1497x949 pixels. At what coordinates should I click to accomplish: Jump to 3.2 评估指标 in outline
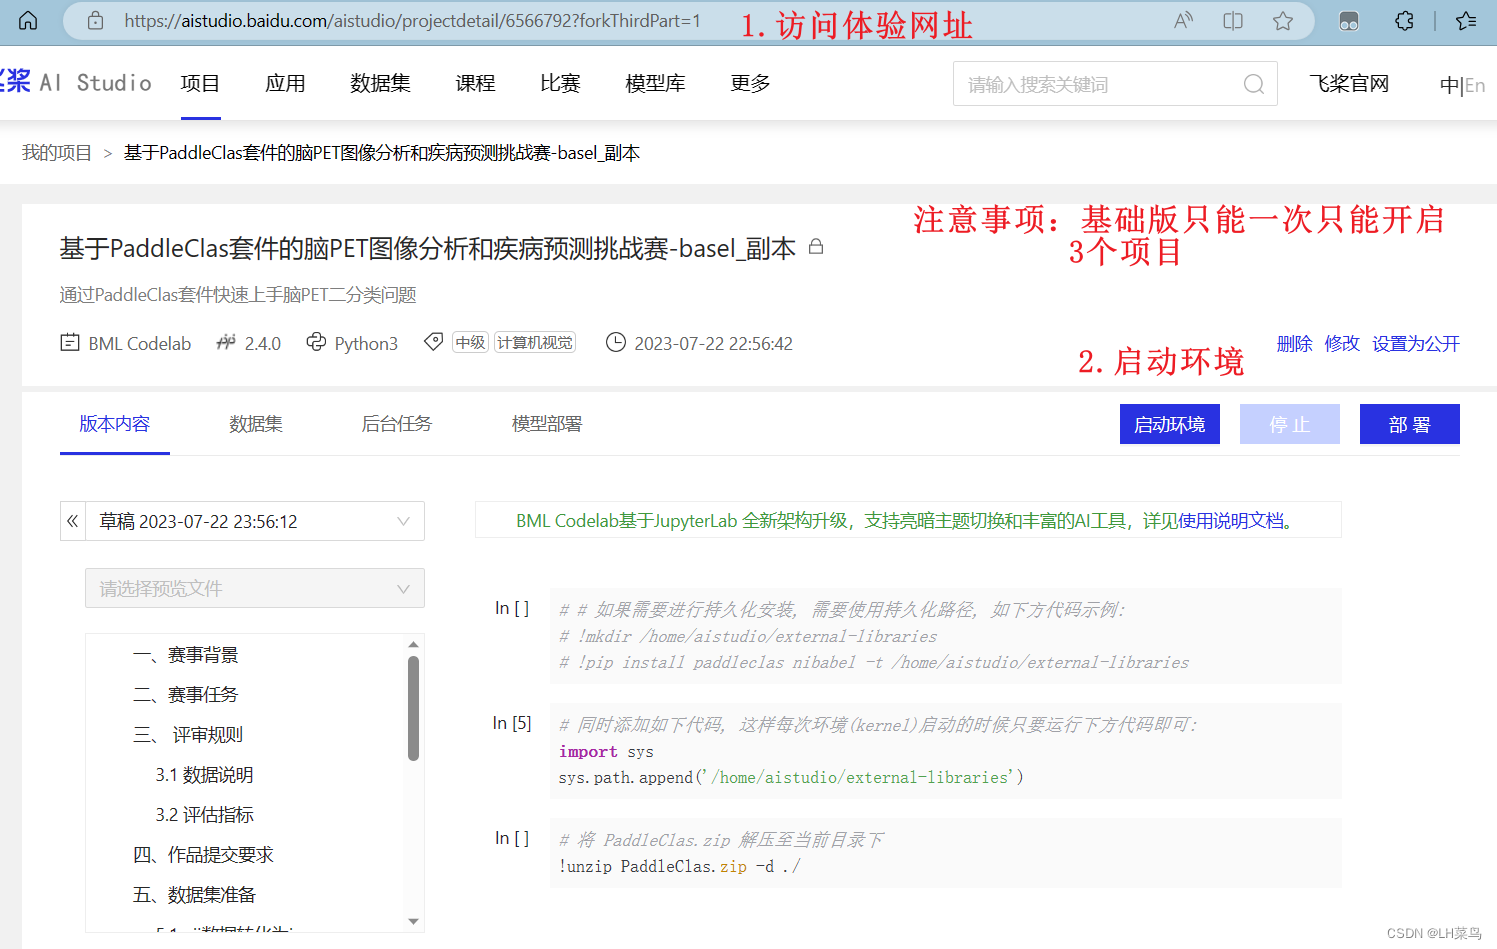(204, 815)
